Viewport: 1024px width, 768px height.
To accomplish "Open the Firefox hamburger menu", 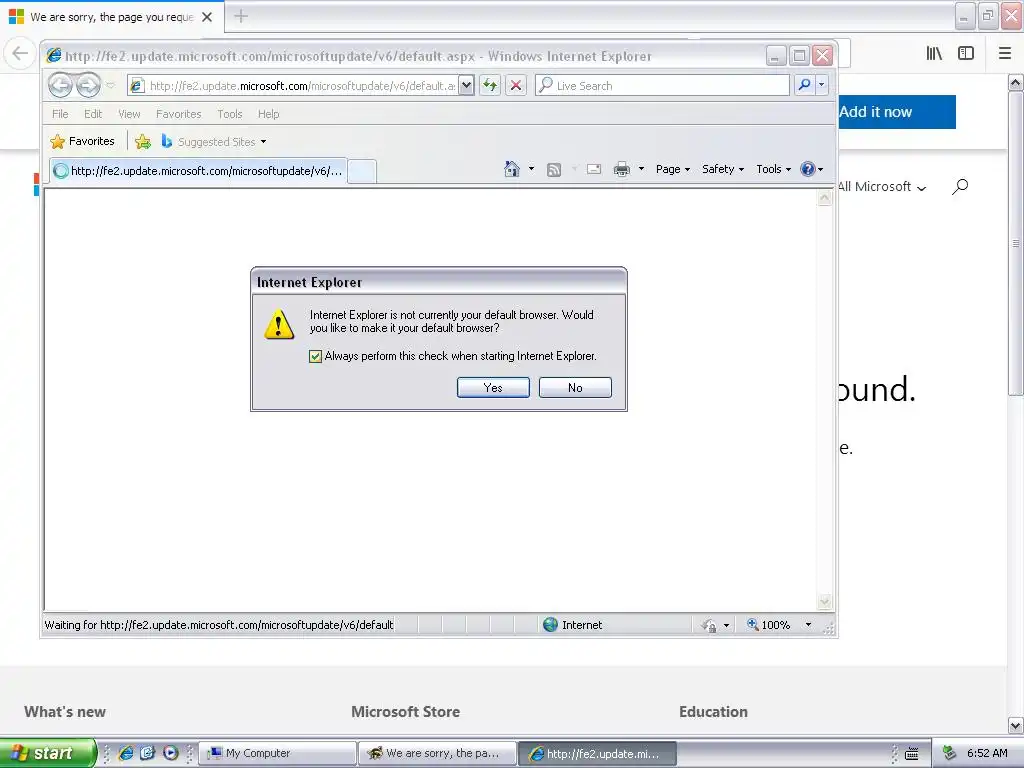I will [1005, 54].
